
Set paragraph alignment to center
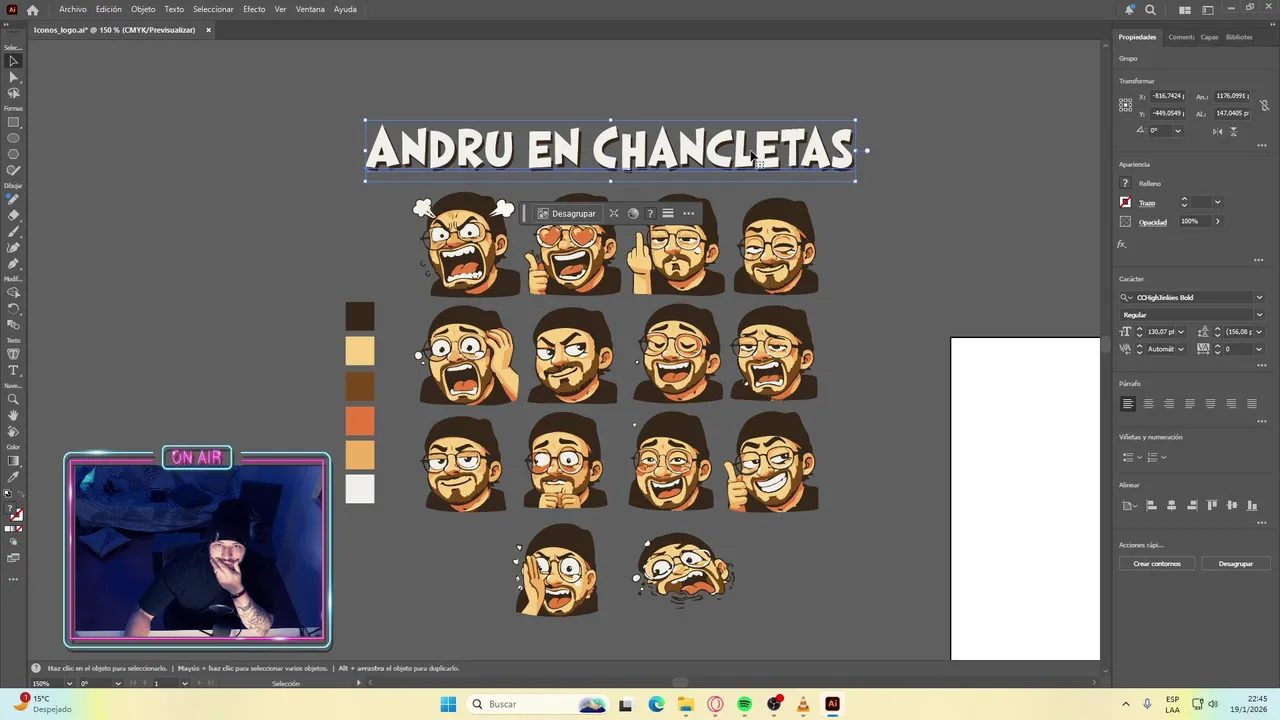pyautogui.click(x=1148, y=404)
